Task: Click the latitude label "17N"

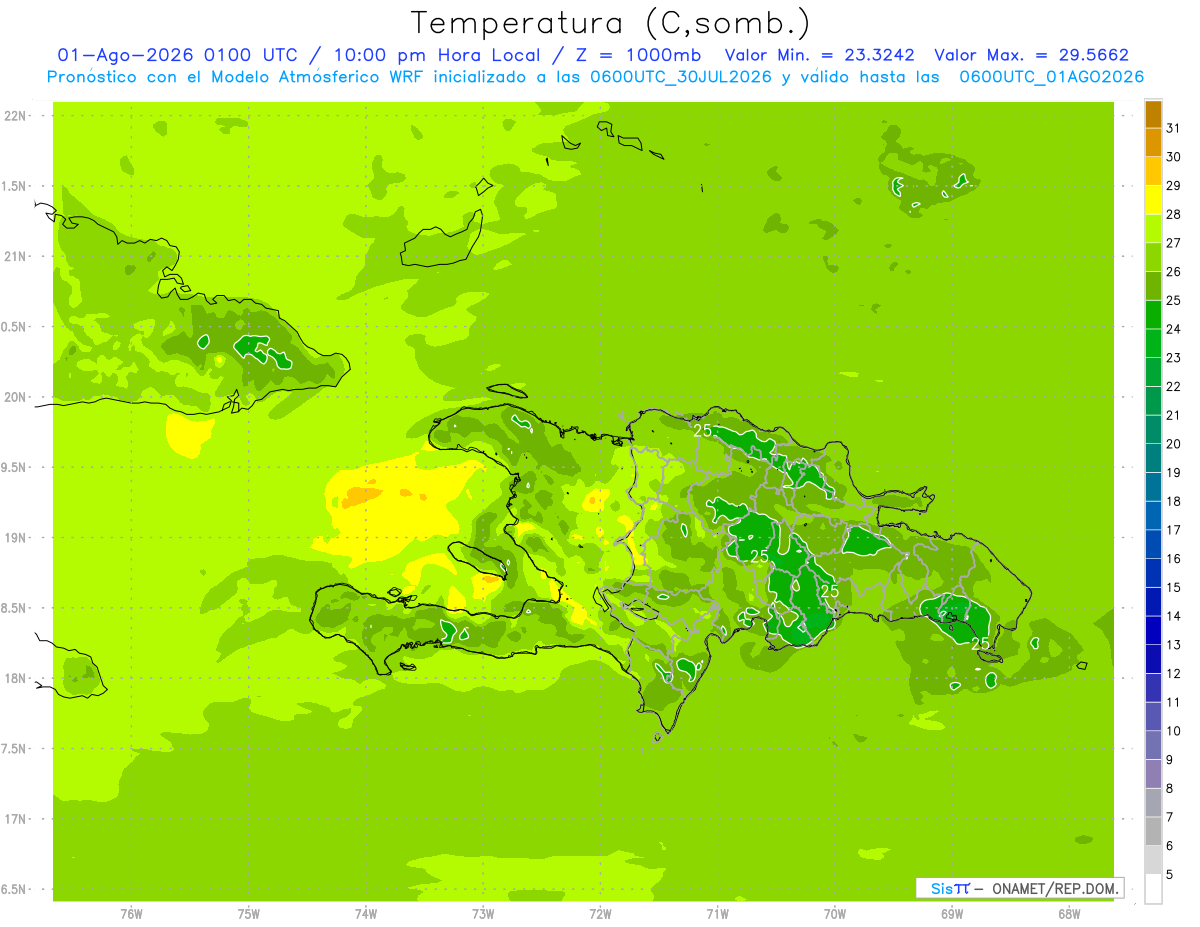Action: point(17,819)
